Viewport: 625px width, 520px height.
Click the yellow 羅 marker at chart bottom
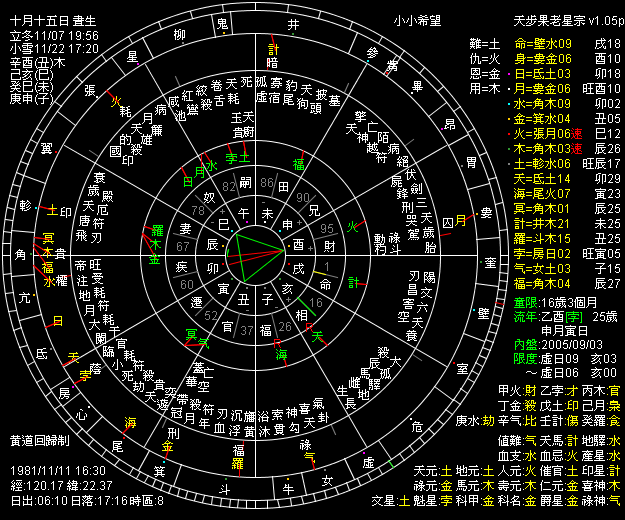pyautogui.click(x=237, y=464)
